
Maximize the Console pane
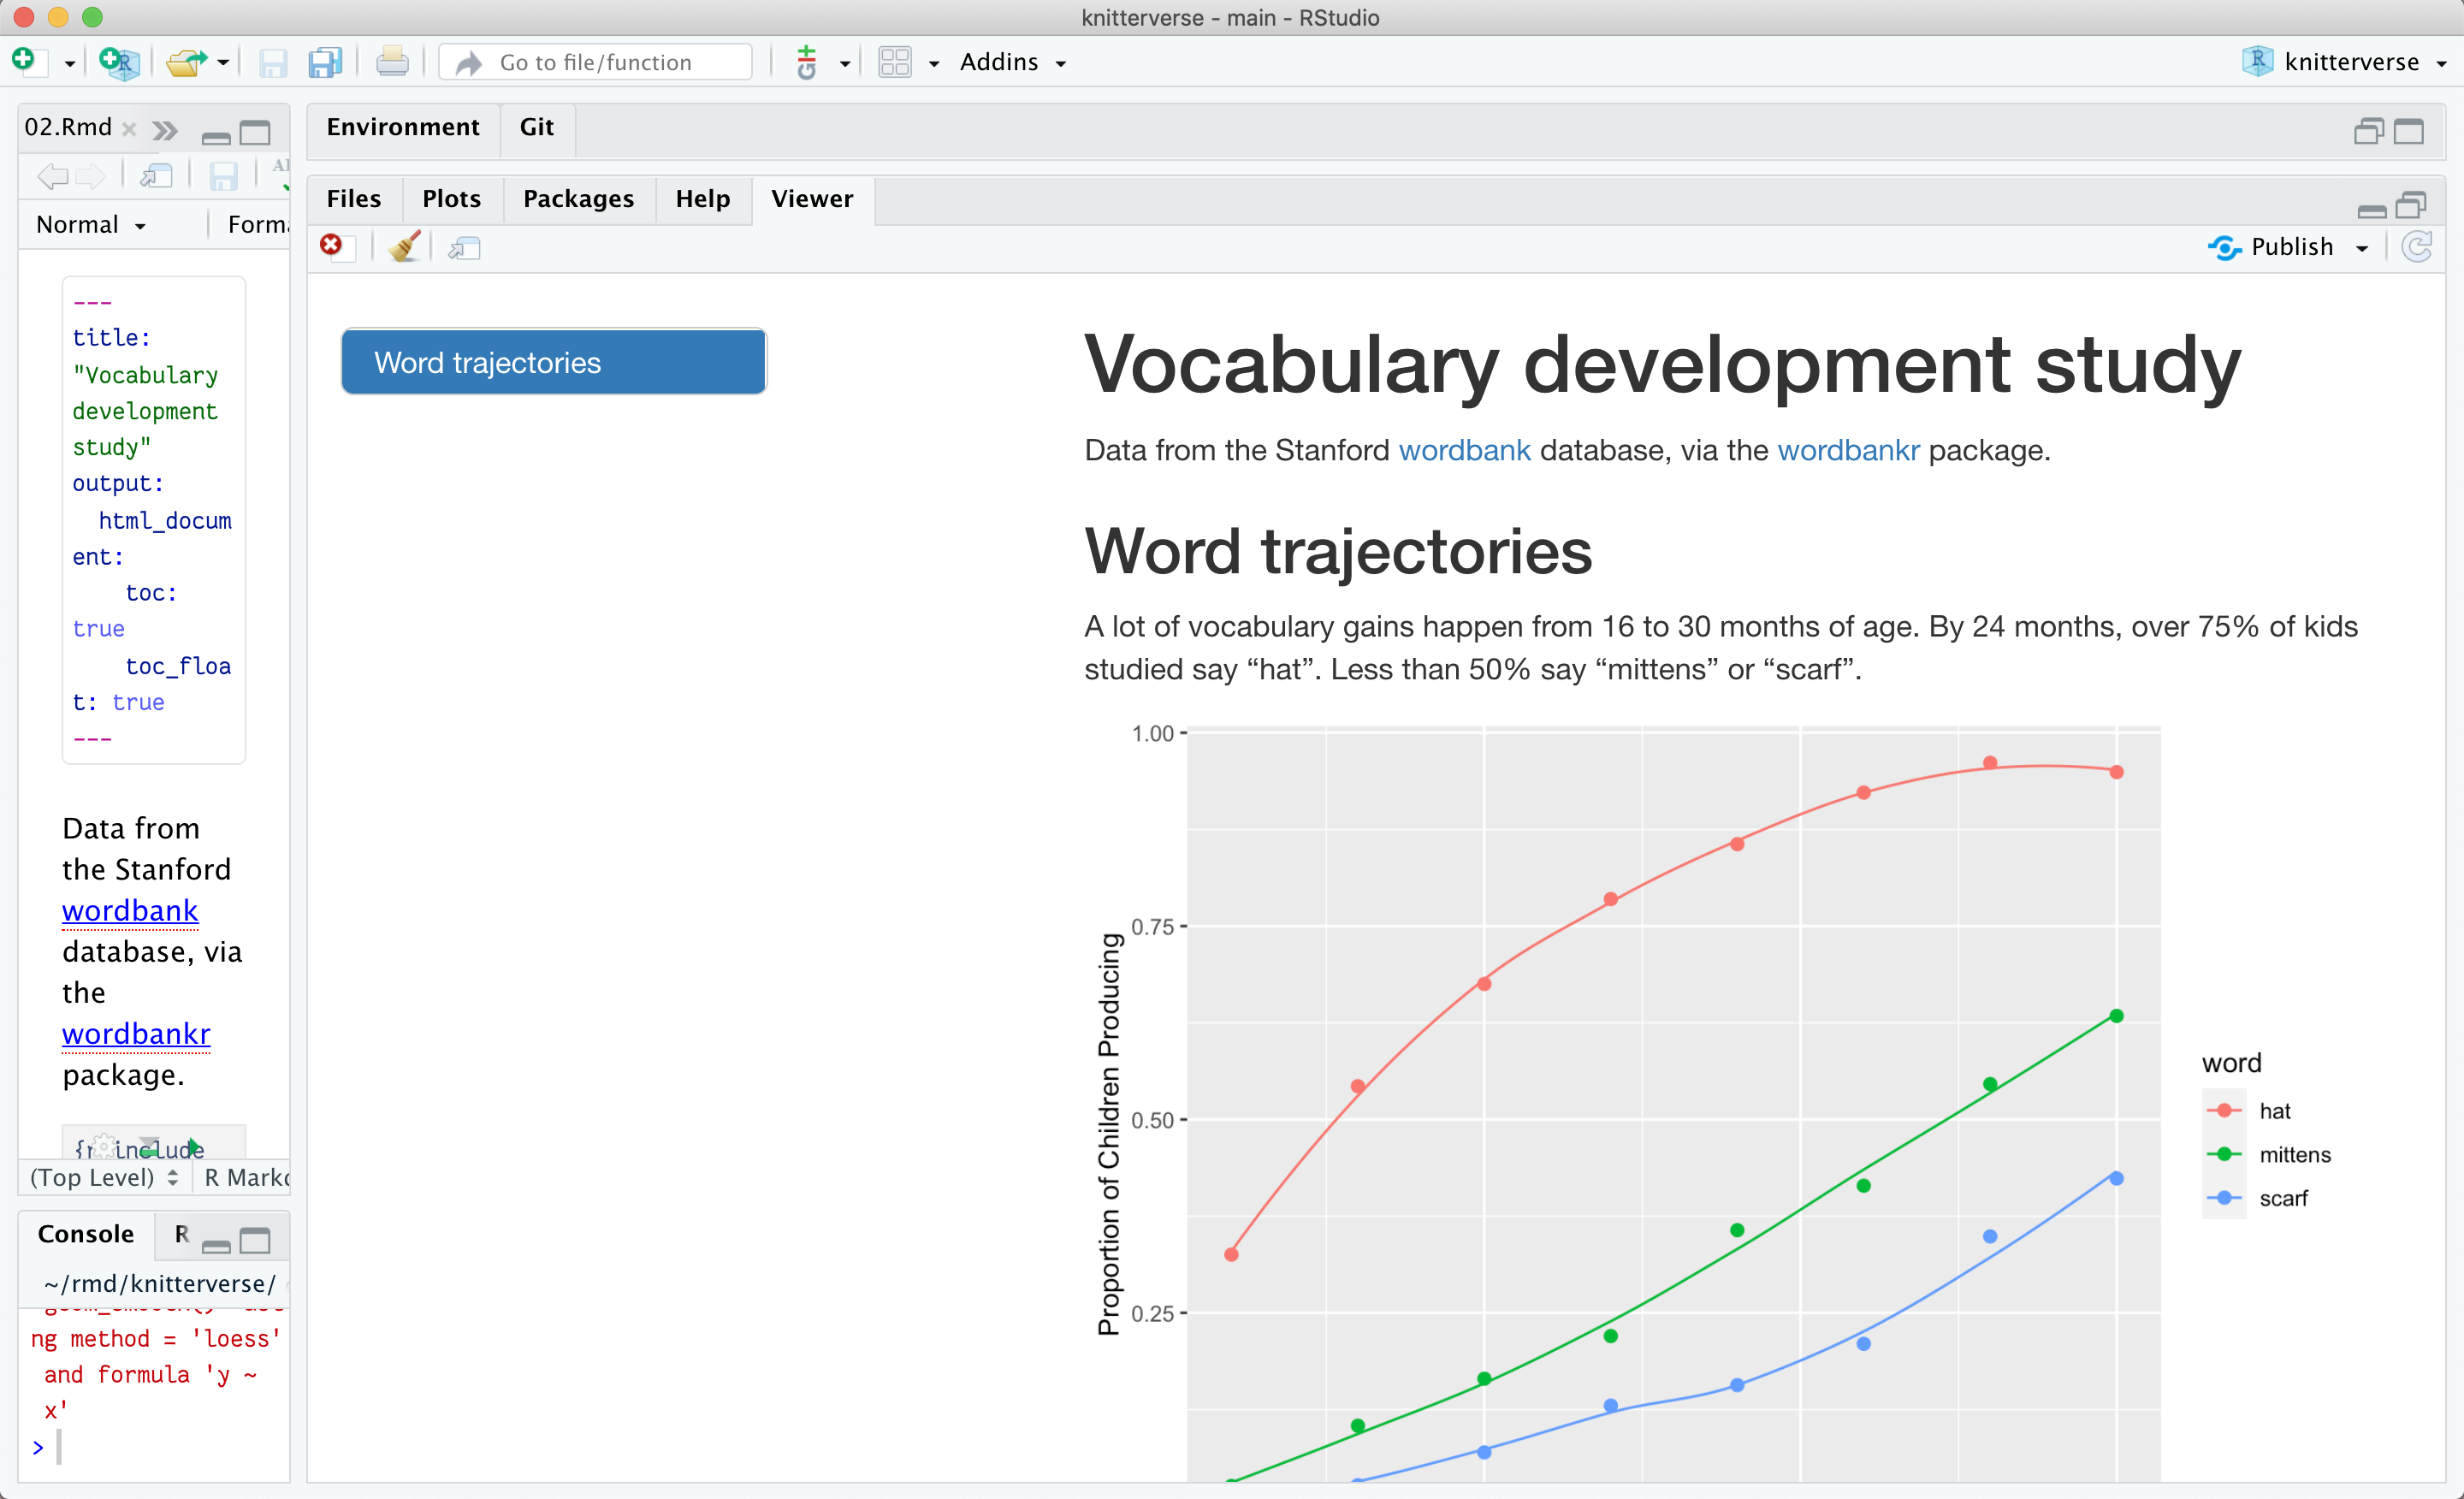[x=255, y=1241]
